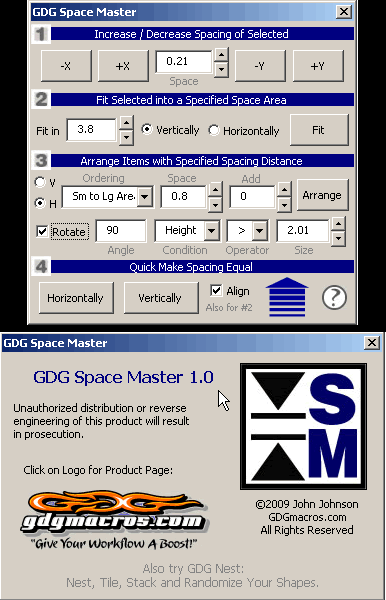Increase the Space 0.21 value

point(221,55)
